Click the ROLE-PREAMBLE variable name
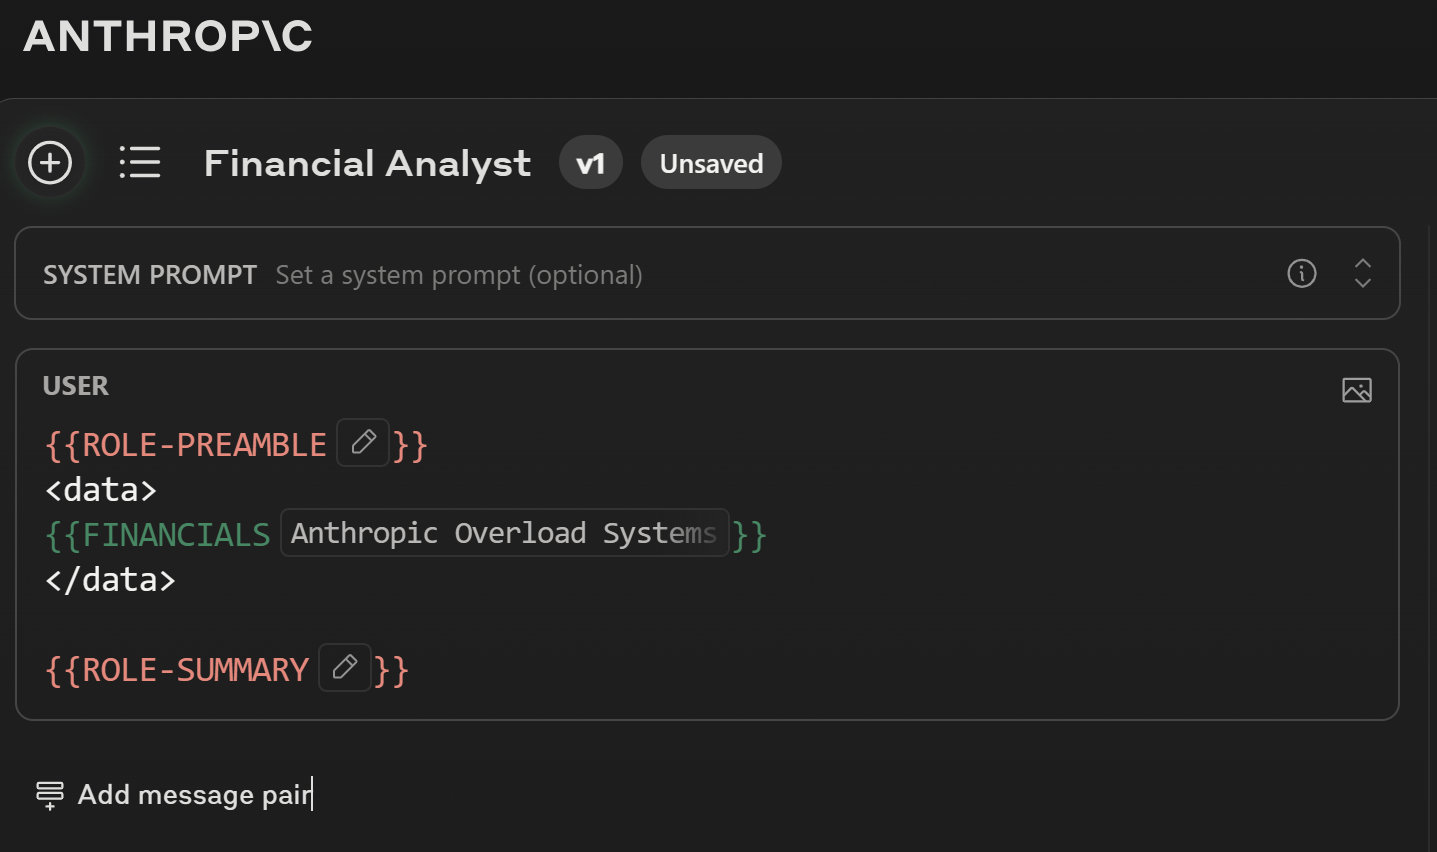Viewport: 1437px width, 852px height. (204, 445)
